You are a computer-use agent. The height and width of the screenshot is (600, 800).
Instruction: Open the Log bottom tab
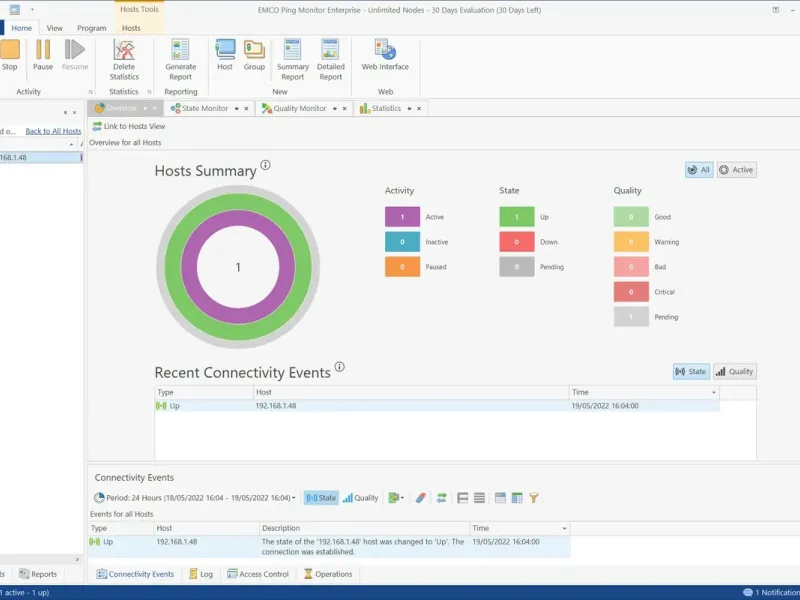click(x=201, y=574)
